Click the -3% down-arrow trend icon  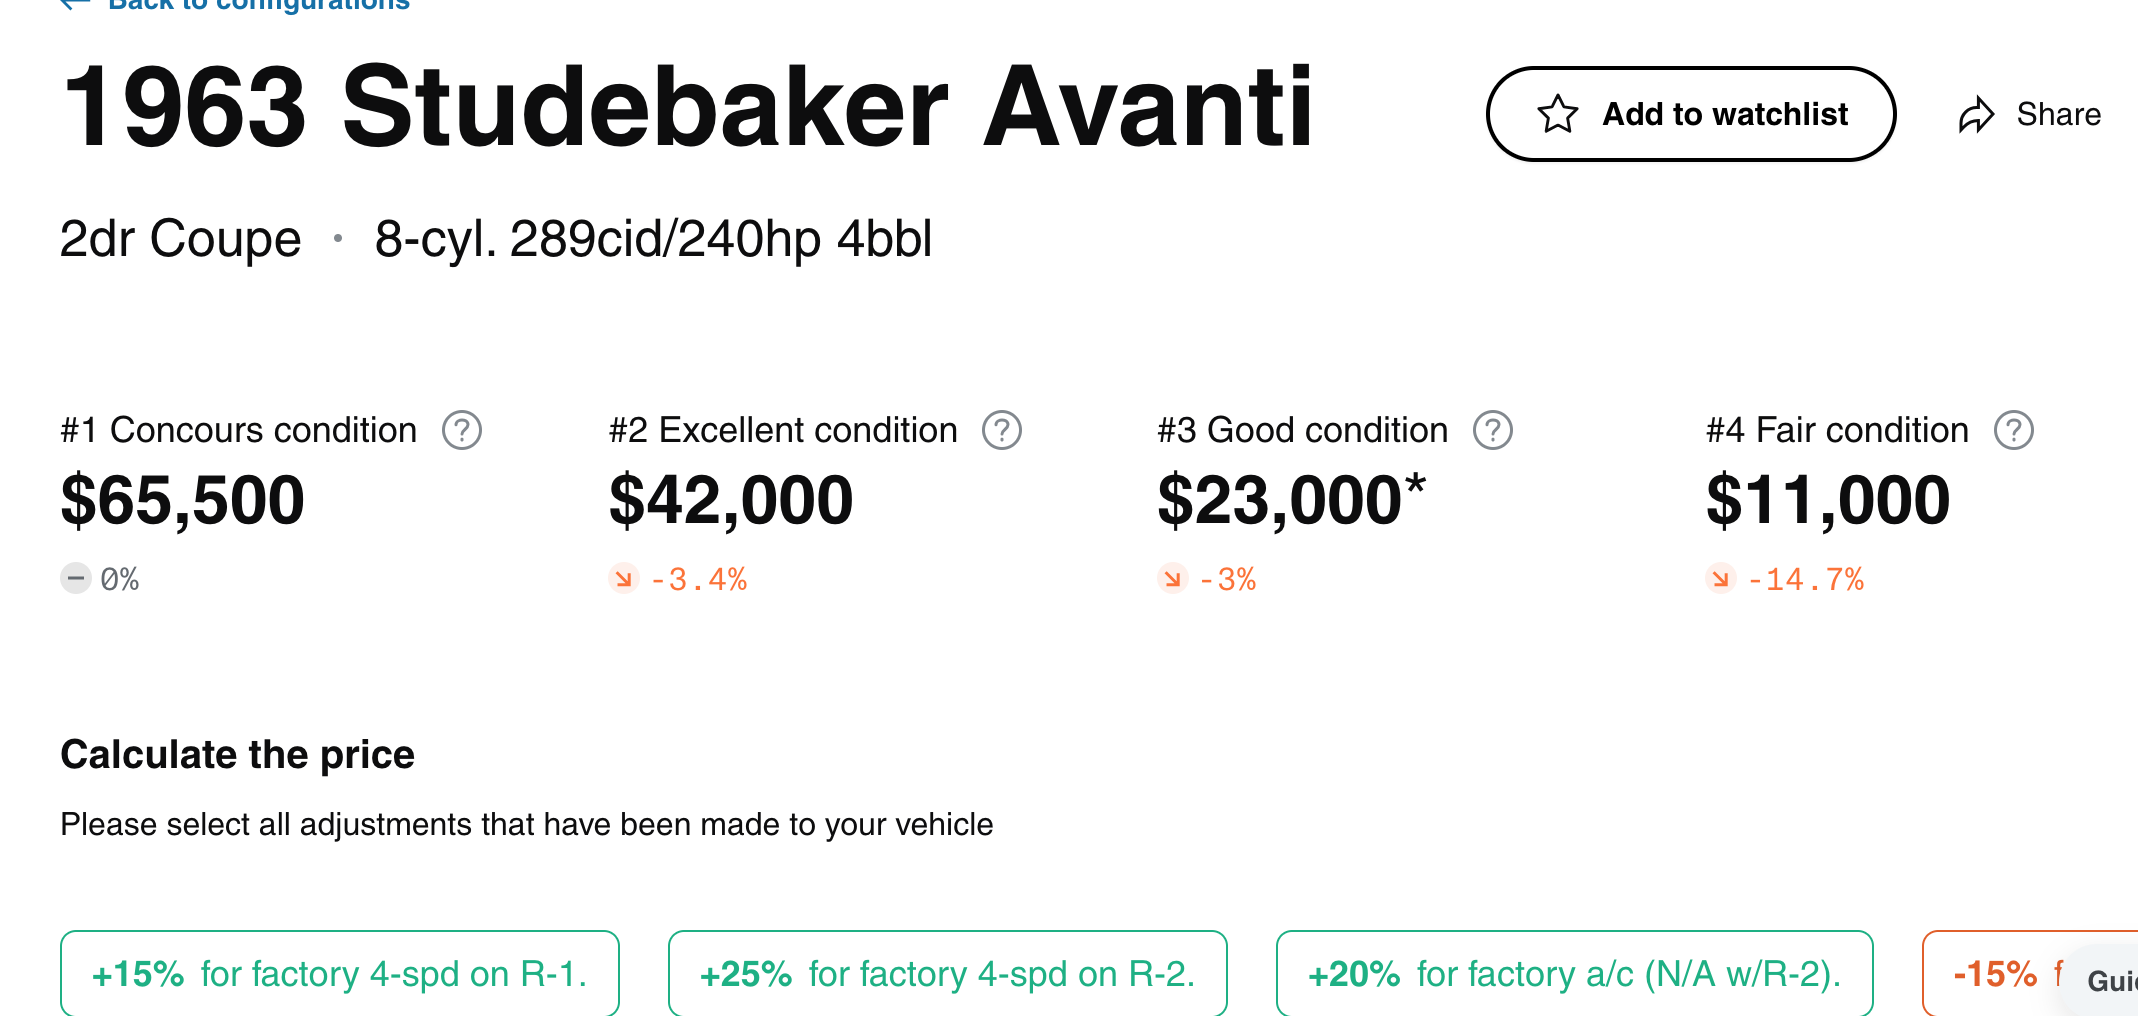point(1172,578)
